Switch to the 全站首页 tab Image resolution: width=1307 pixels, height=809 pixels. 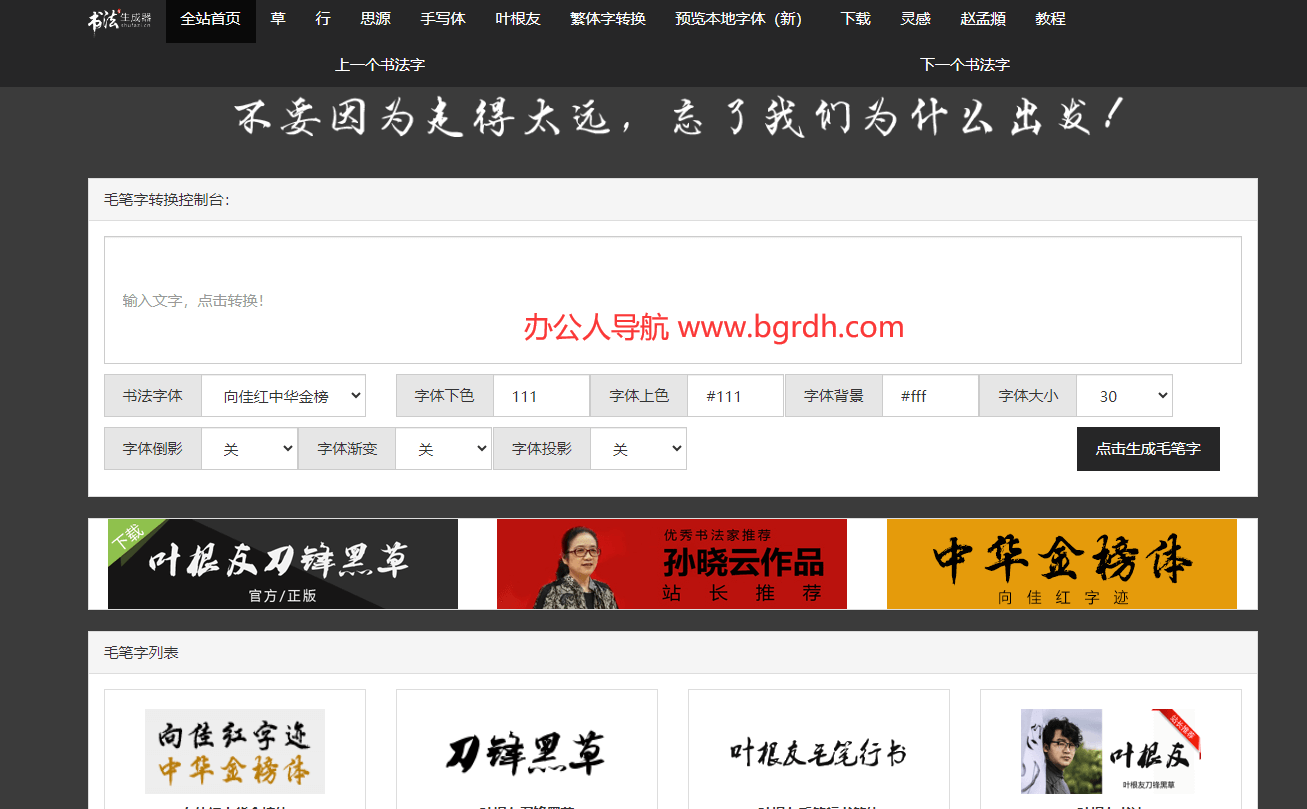[x=210, y=19]
